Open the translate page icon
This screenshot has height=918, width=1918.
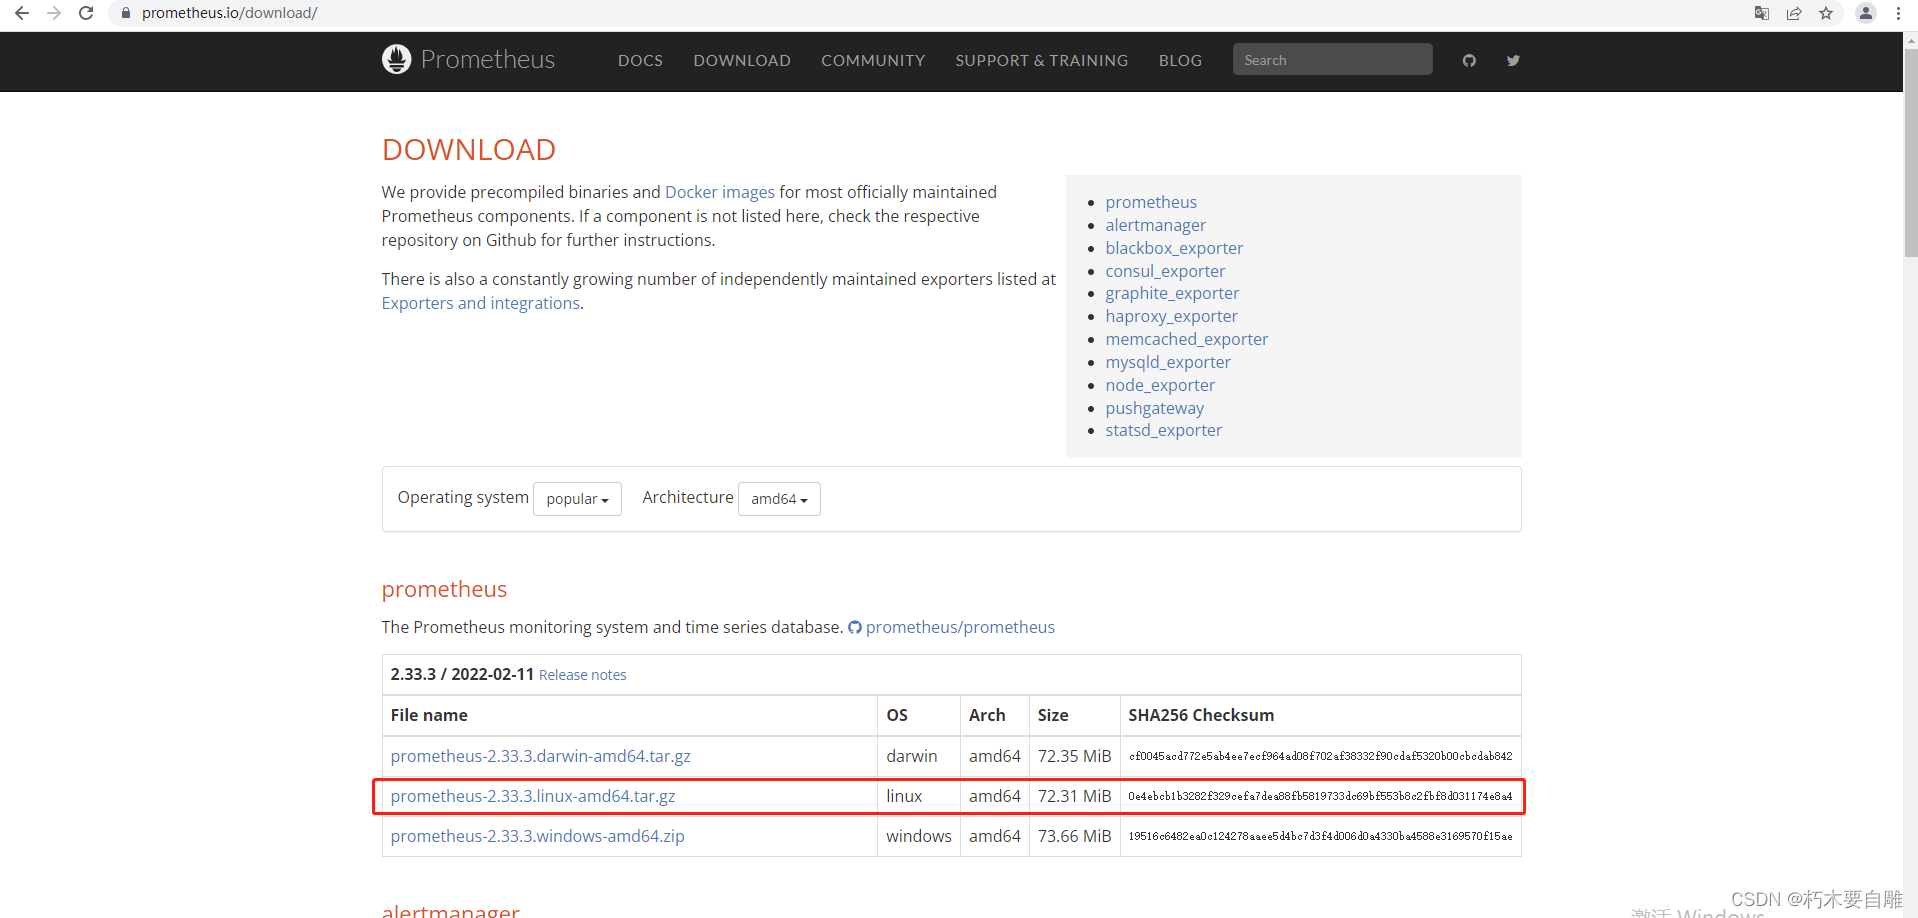(x=1762, y=13)
